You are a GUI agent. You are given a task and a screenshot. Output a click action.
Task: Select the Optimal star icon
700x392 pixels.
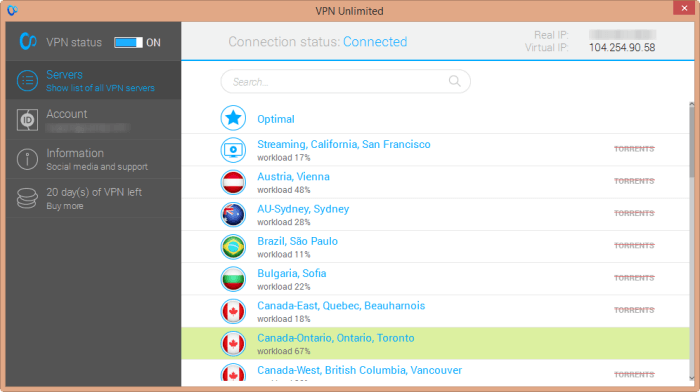pyautogui.click(x=233, y=118)
